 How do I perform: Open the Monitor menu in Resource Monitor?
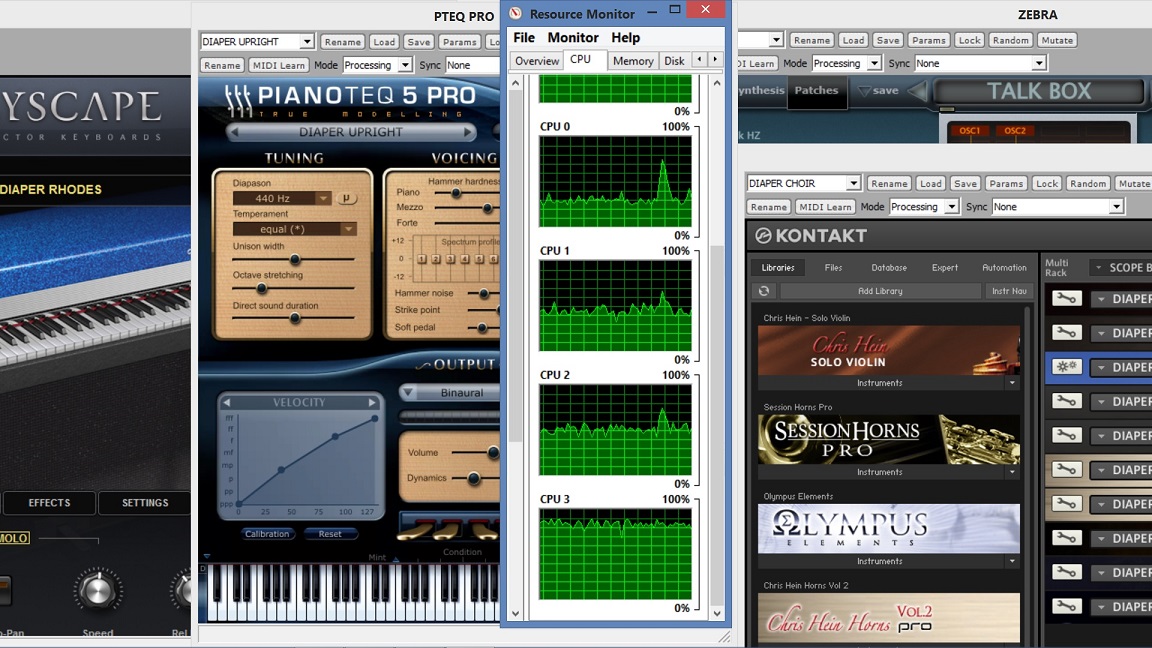click(573, 37)
